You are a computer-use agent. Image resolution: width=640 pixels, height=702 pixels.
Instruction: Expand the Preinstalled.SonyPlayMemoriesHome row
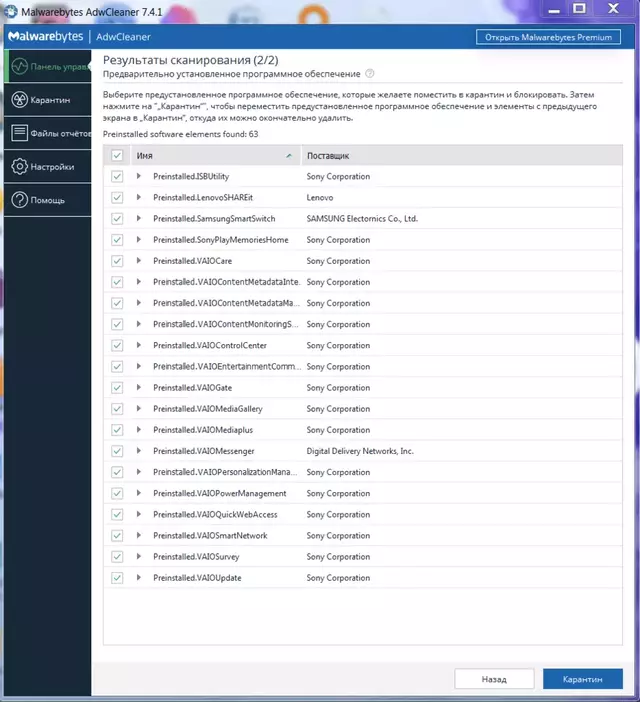(x=139, y=239)
